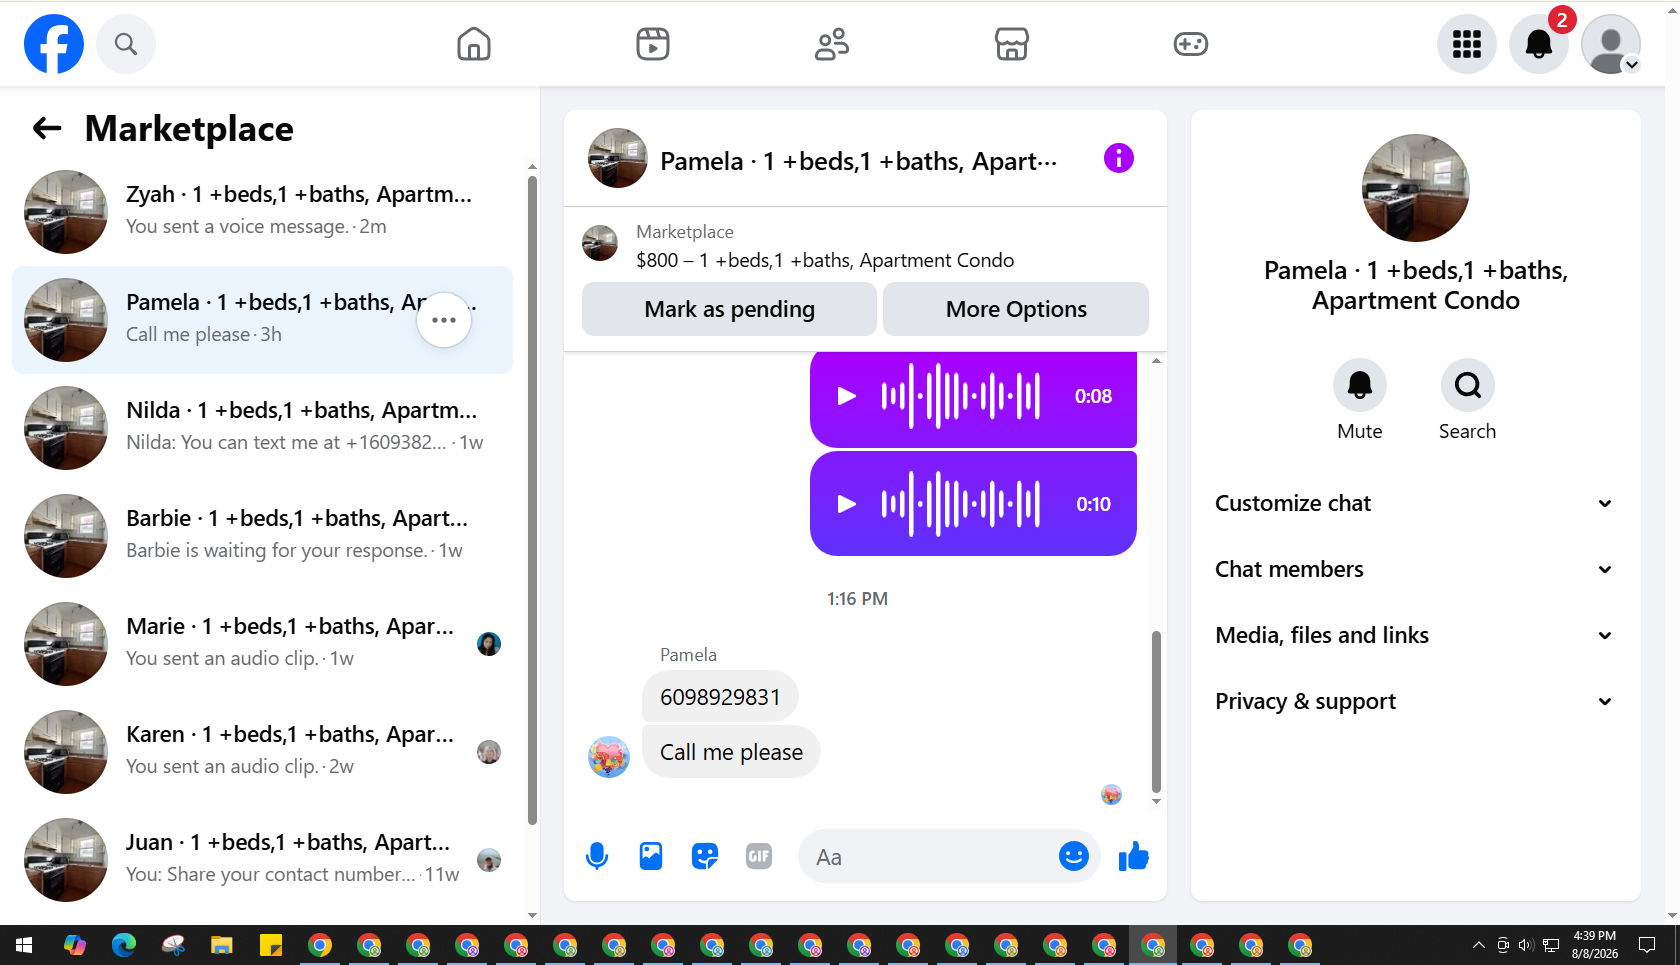1680x965 pixels.
Task: Open the Marie apartment conversation
Action: [x=262, y=644]
